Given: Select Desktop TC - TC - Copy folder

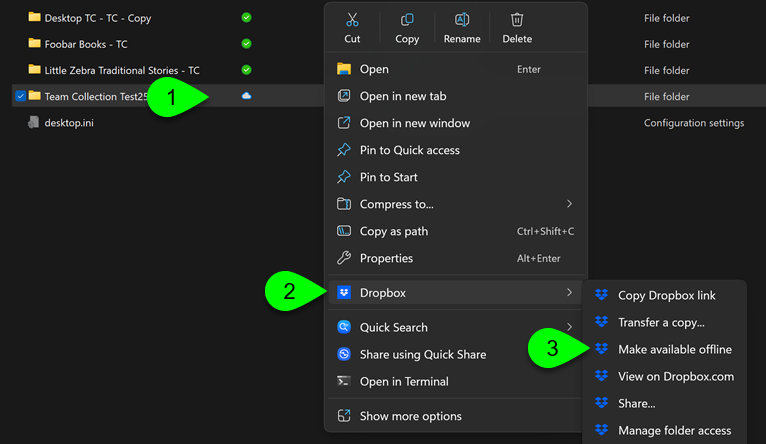Looking at the screenshot, I should click(x=97, y=18).
